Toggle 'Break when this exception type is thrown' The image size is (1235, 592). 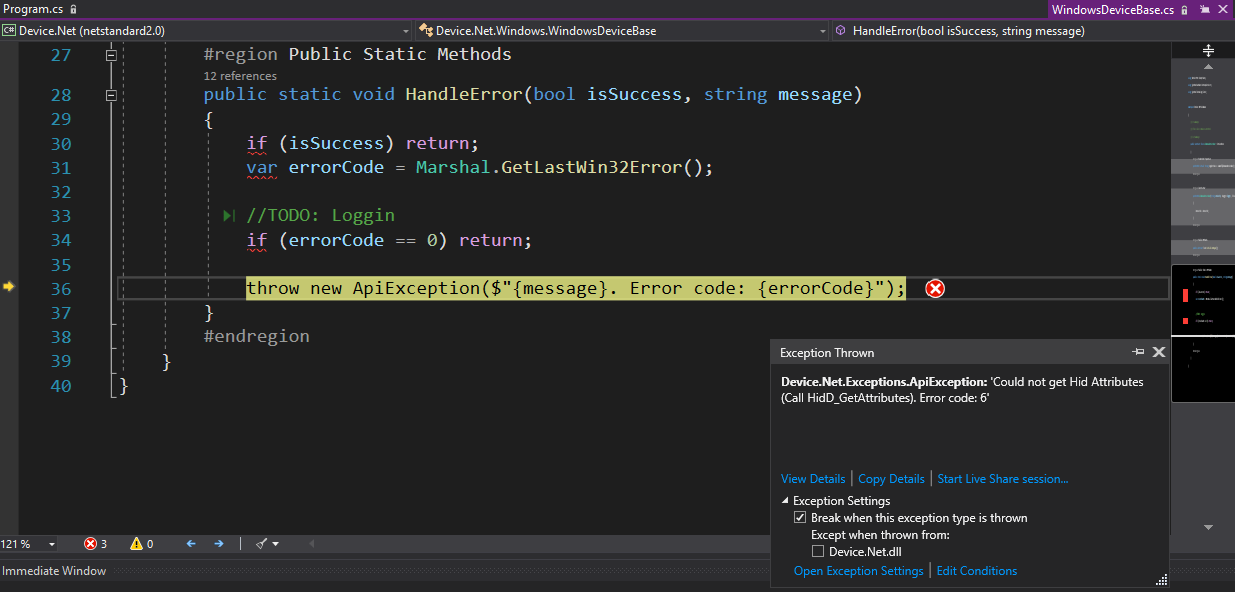(x=800, y=518)
